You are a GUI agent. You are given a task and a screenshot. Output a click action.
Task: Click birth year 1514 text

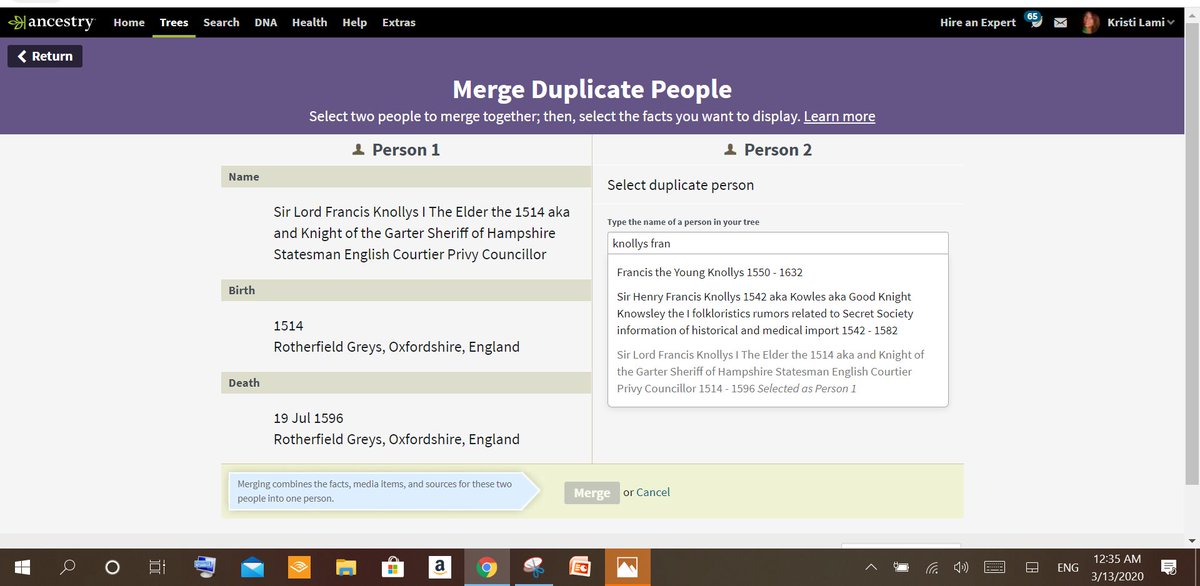pyautogui.click(x=288, y=326)
